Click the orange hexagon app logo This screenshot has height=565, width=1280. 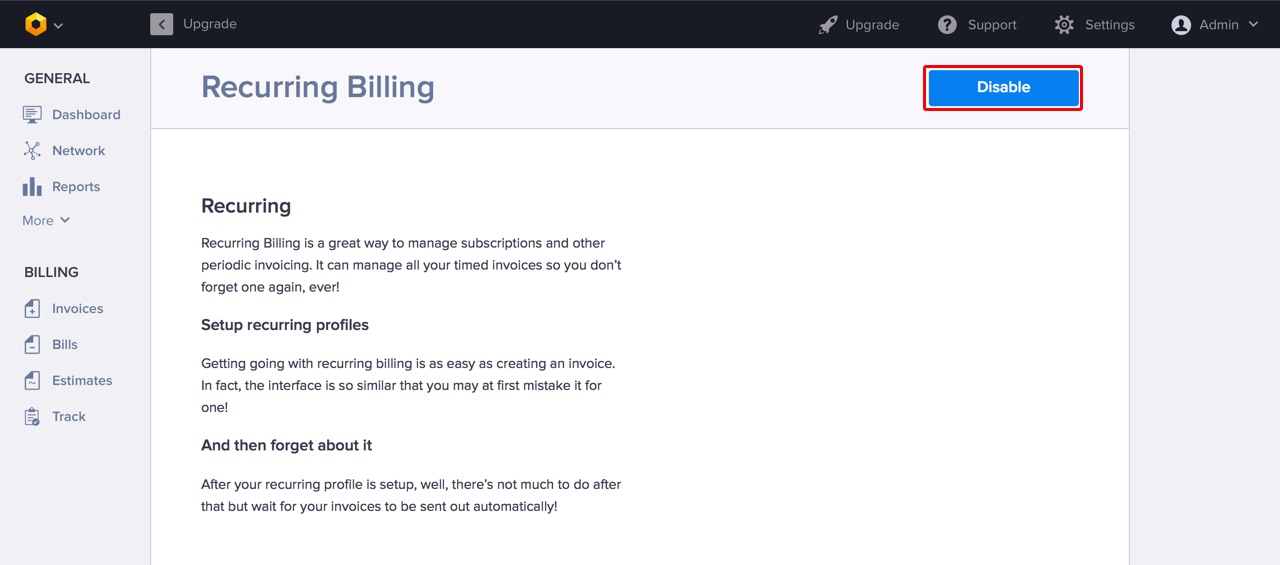pos(36,24)
